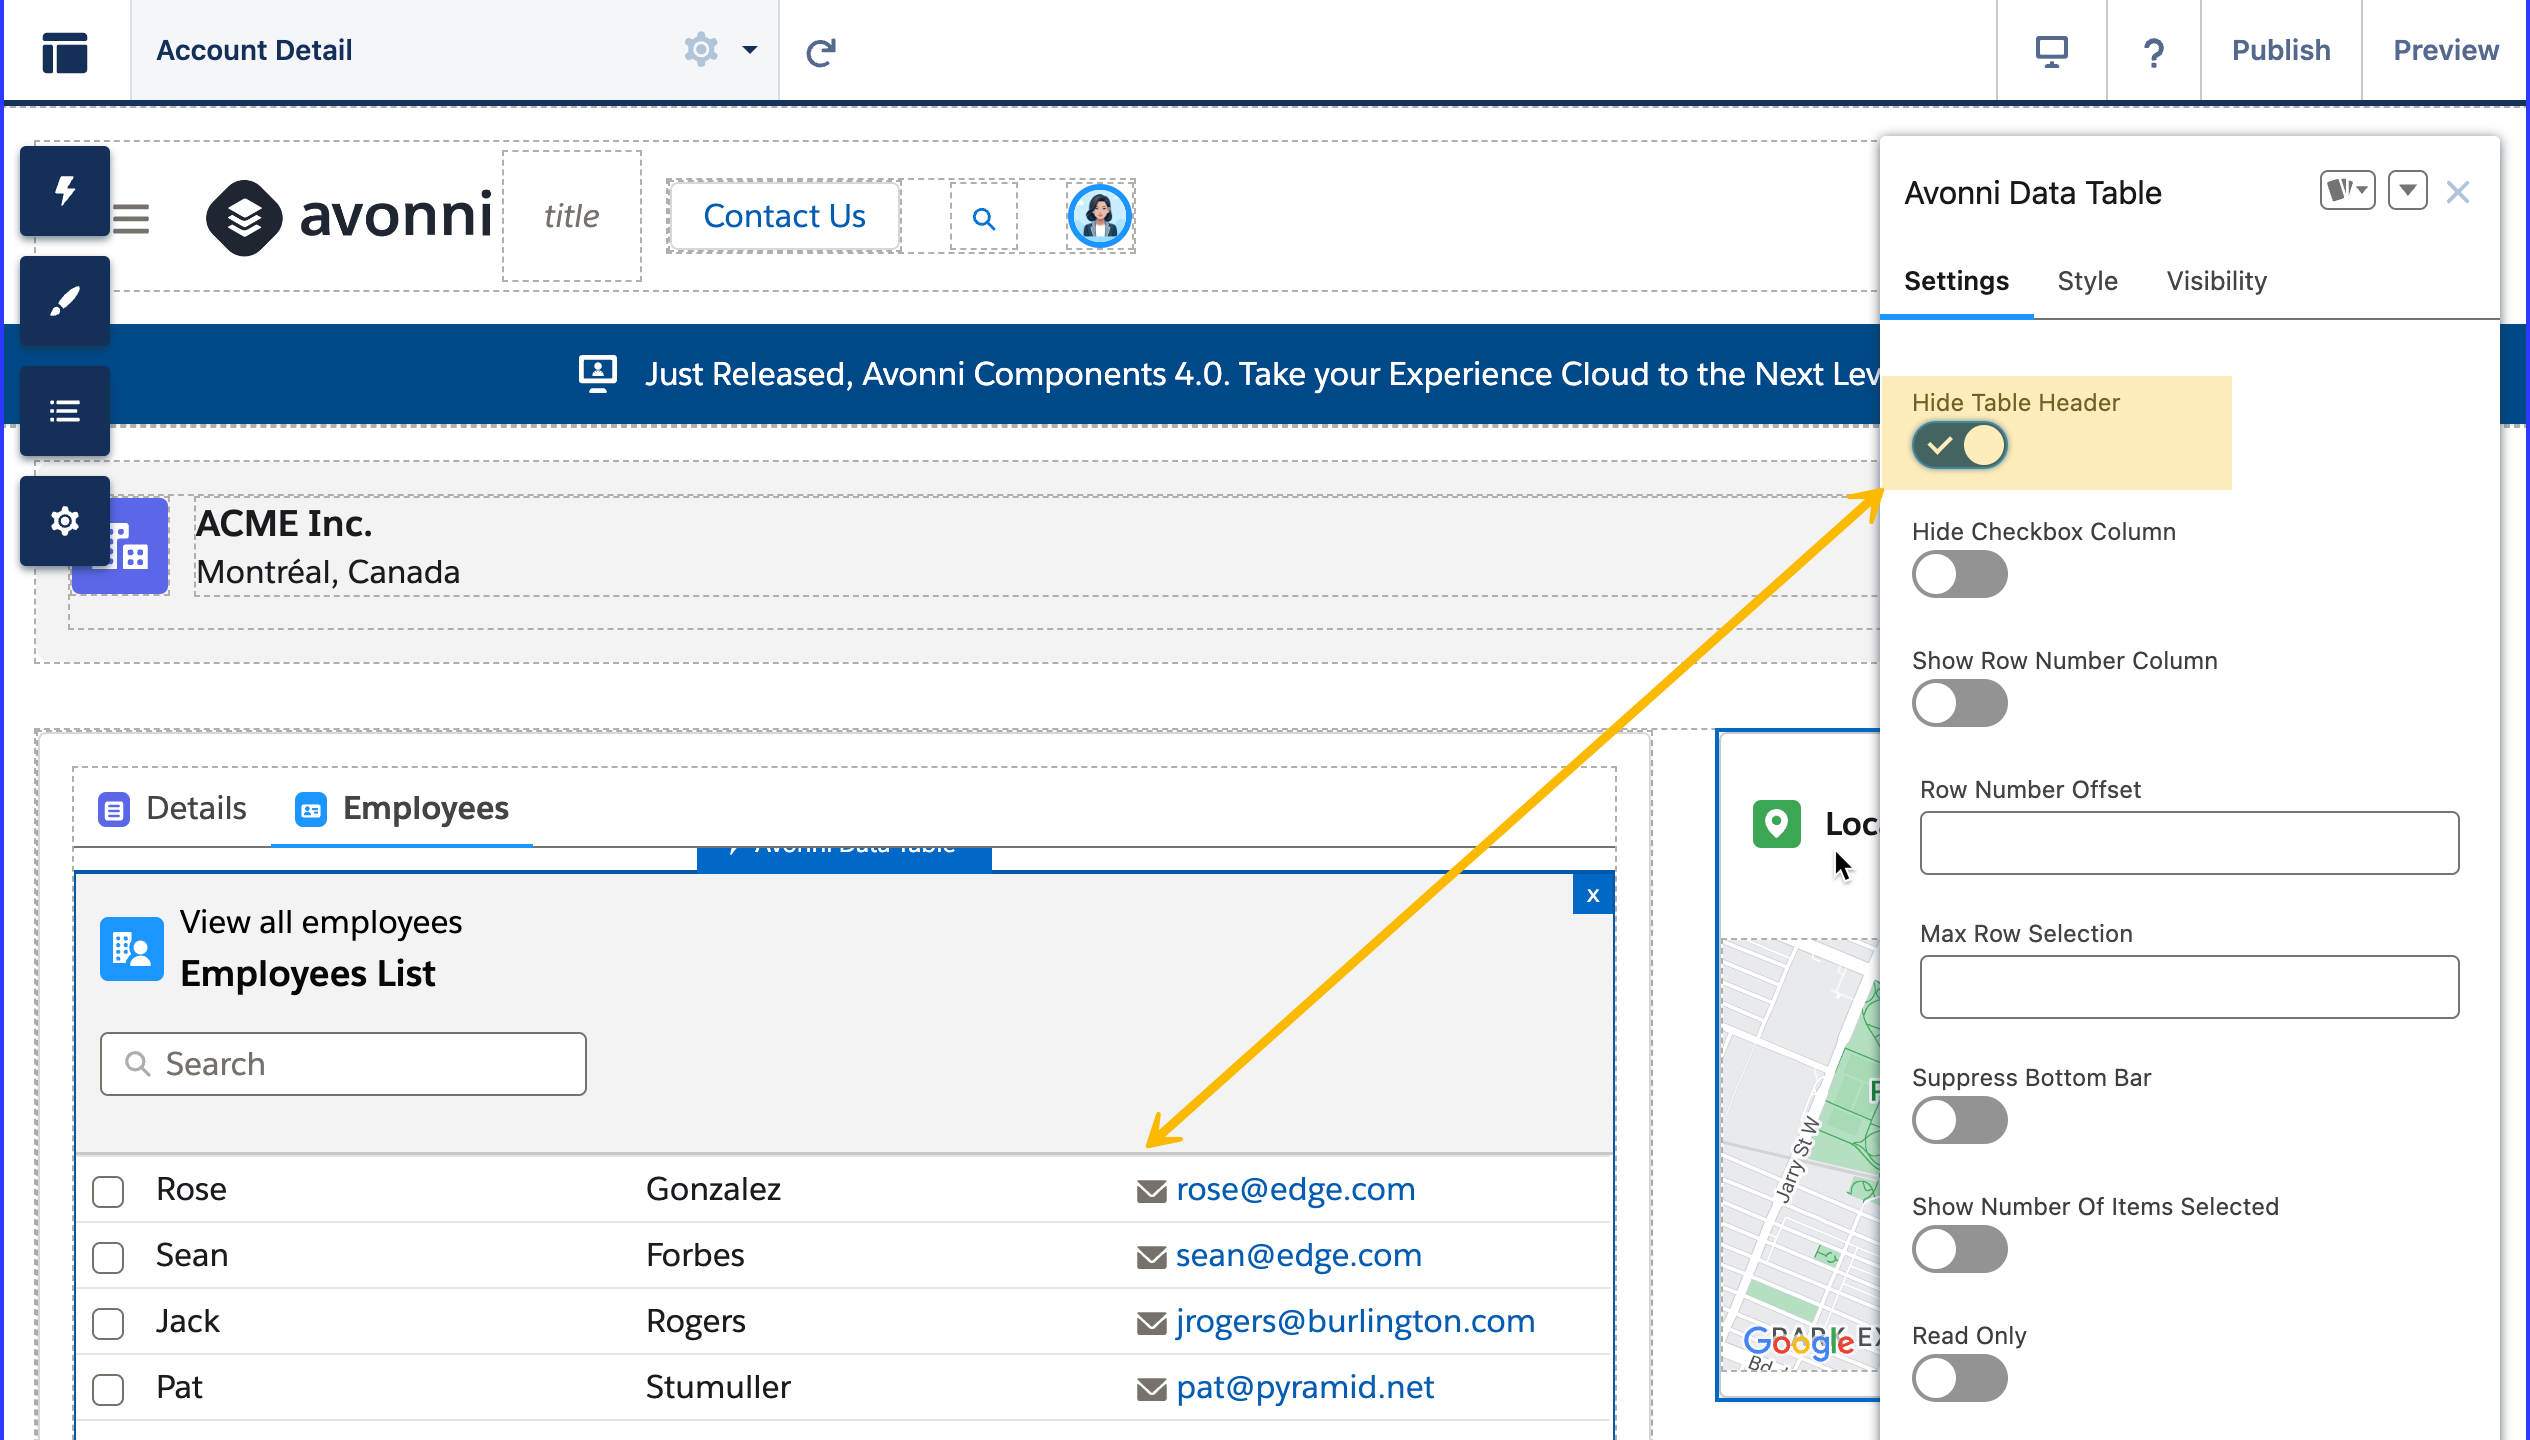Click the header search magnifier icon

[x=984, y=217]
